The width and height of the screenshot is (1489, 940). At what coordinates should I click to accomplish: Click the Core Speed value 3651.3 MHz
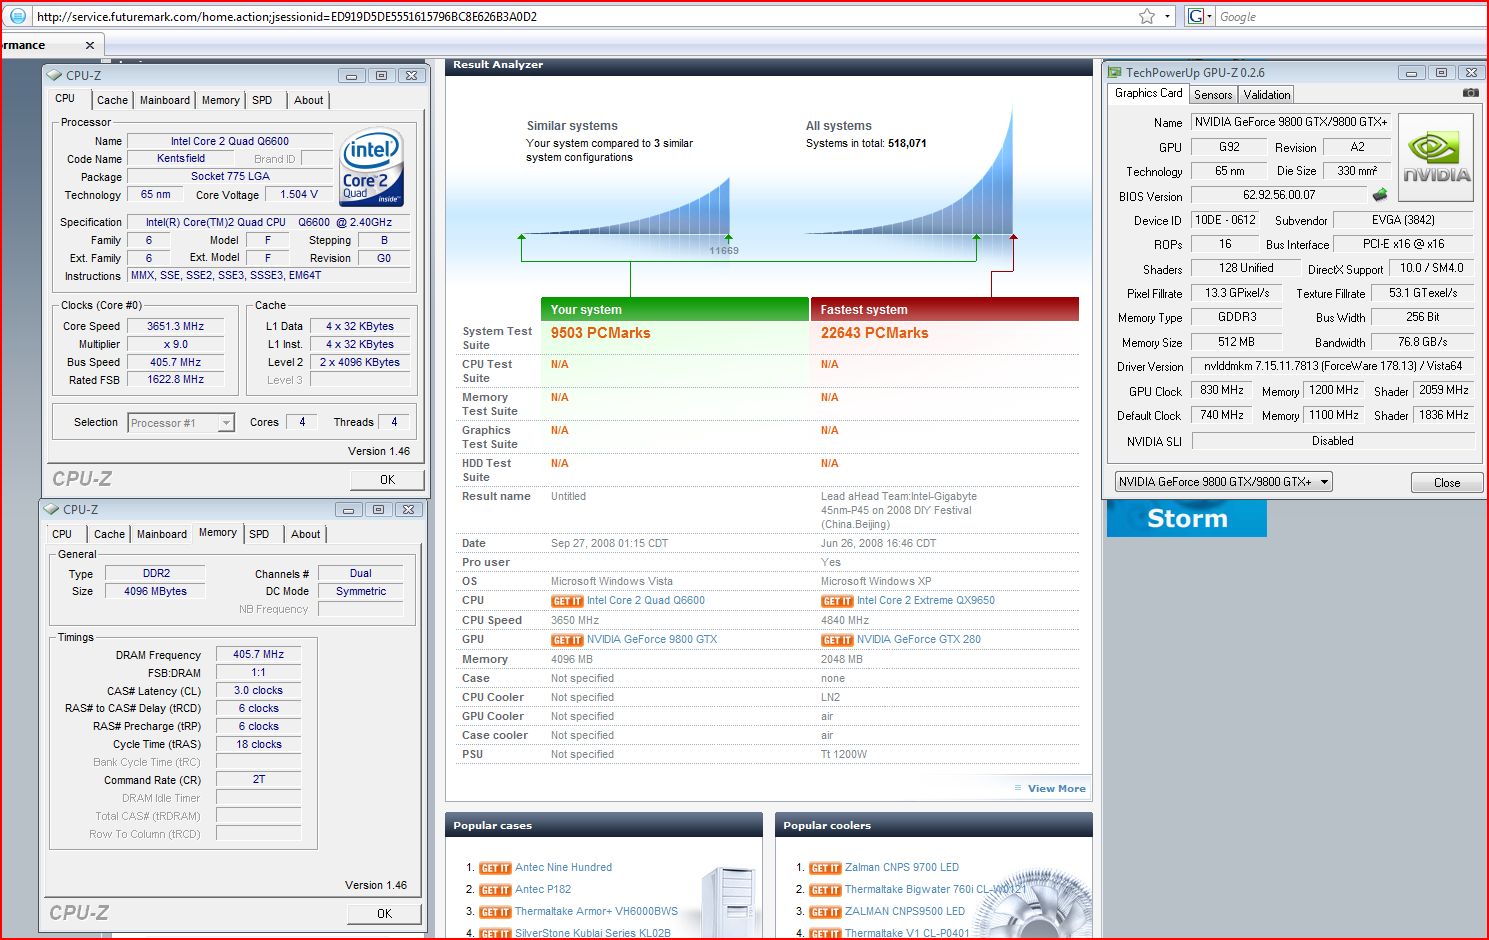[x=175, y=326]
